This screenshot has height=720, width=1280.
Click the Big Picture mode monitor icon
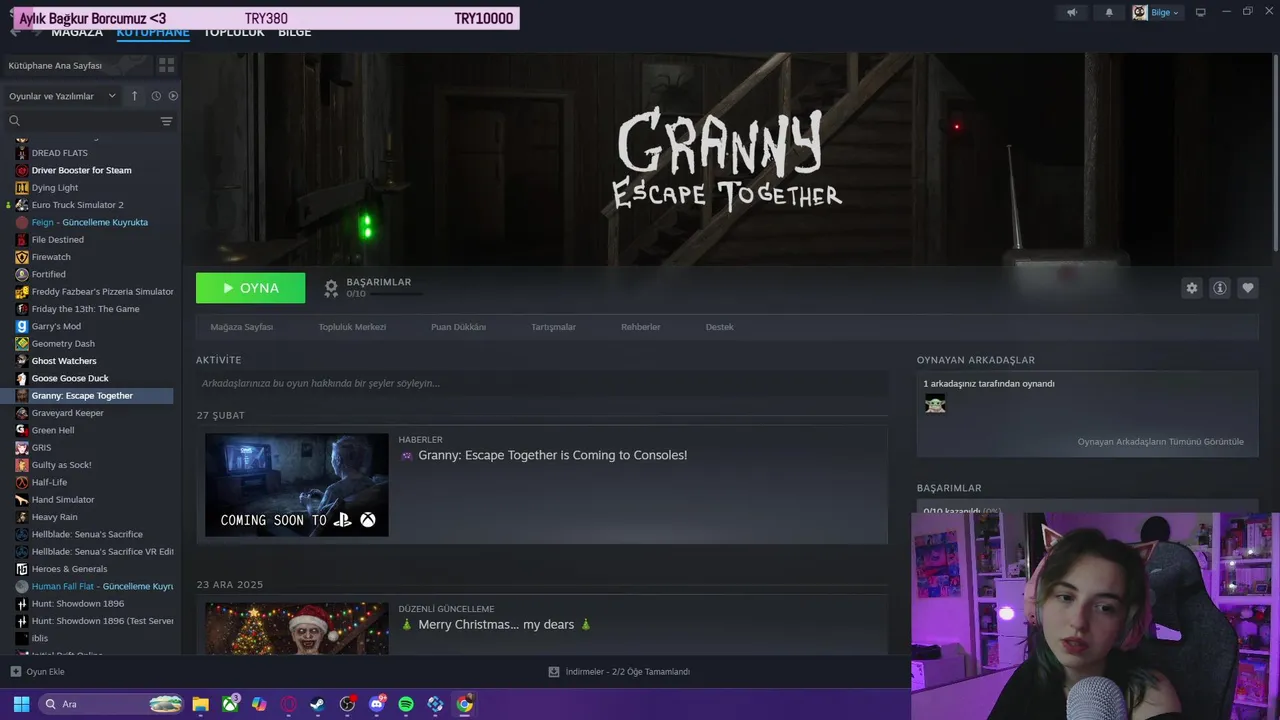click(1201, 12)
